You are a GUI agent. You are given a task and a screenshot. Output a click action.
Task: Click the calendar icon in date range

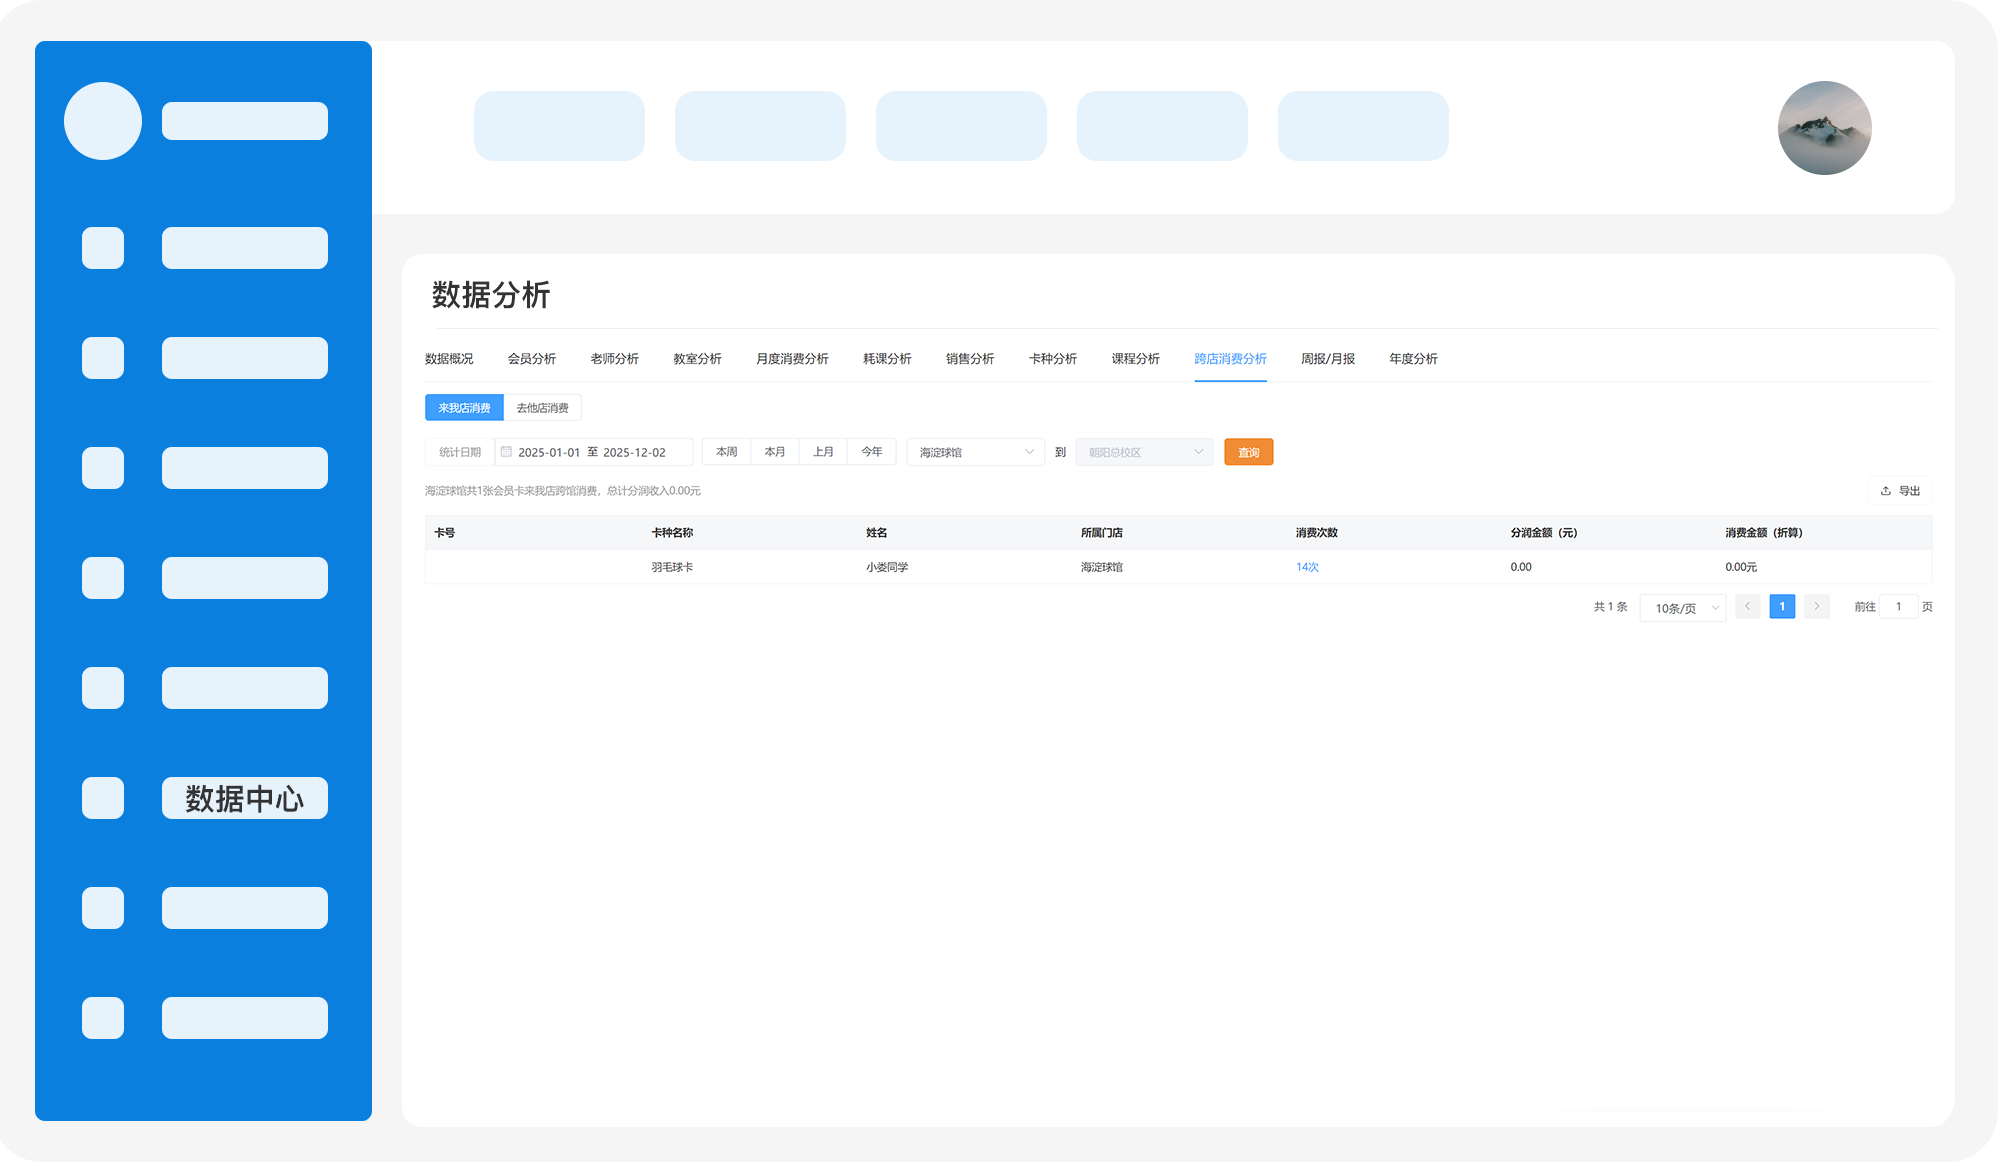click(506, 452)
